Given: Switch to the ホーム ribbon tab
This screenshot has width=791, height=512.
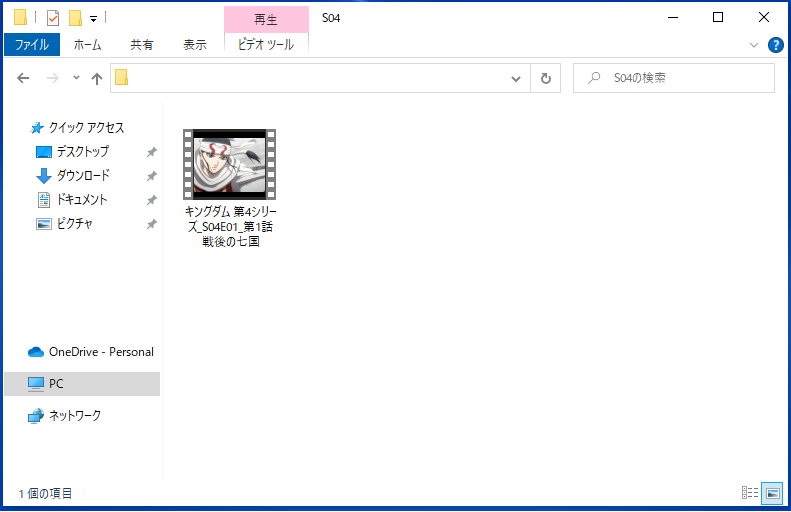Looking at the screenshot, I should [87, 44].
